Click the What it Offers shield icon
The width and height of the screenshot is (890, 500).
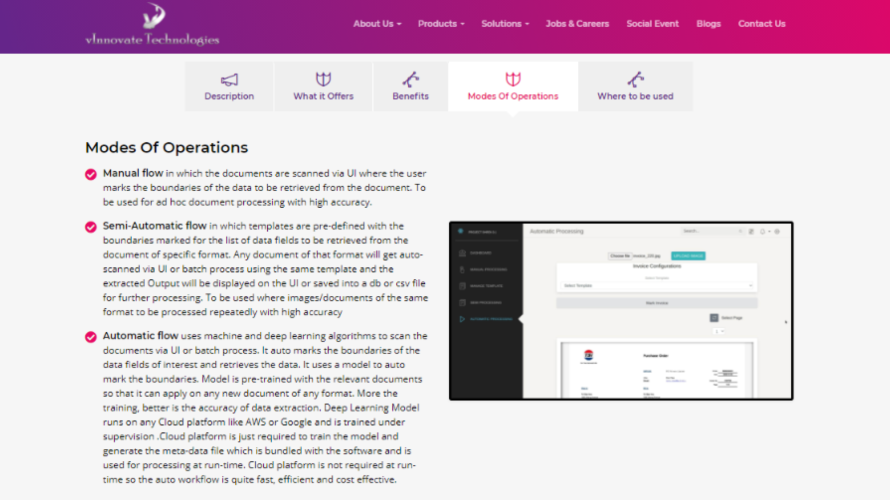[x=324, y=79]
